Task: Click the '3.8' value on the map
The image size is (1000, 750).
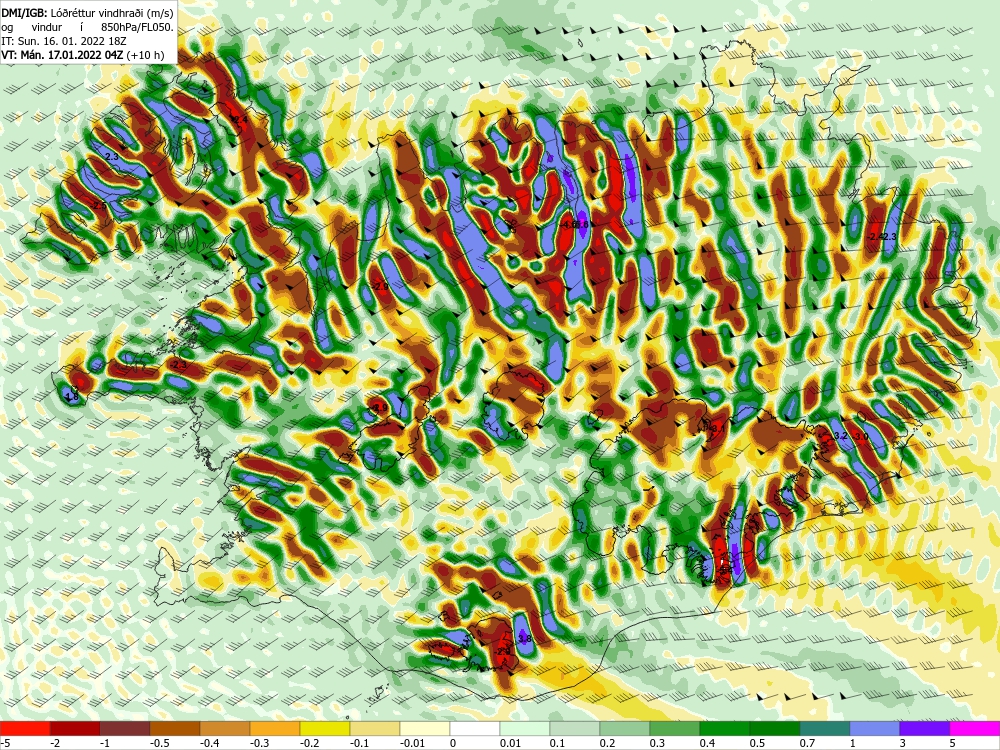Action: 525,638
